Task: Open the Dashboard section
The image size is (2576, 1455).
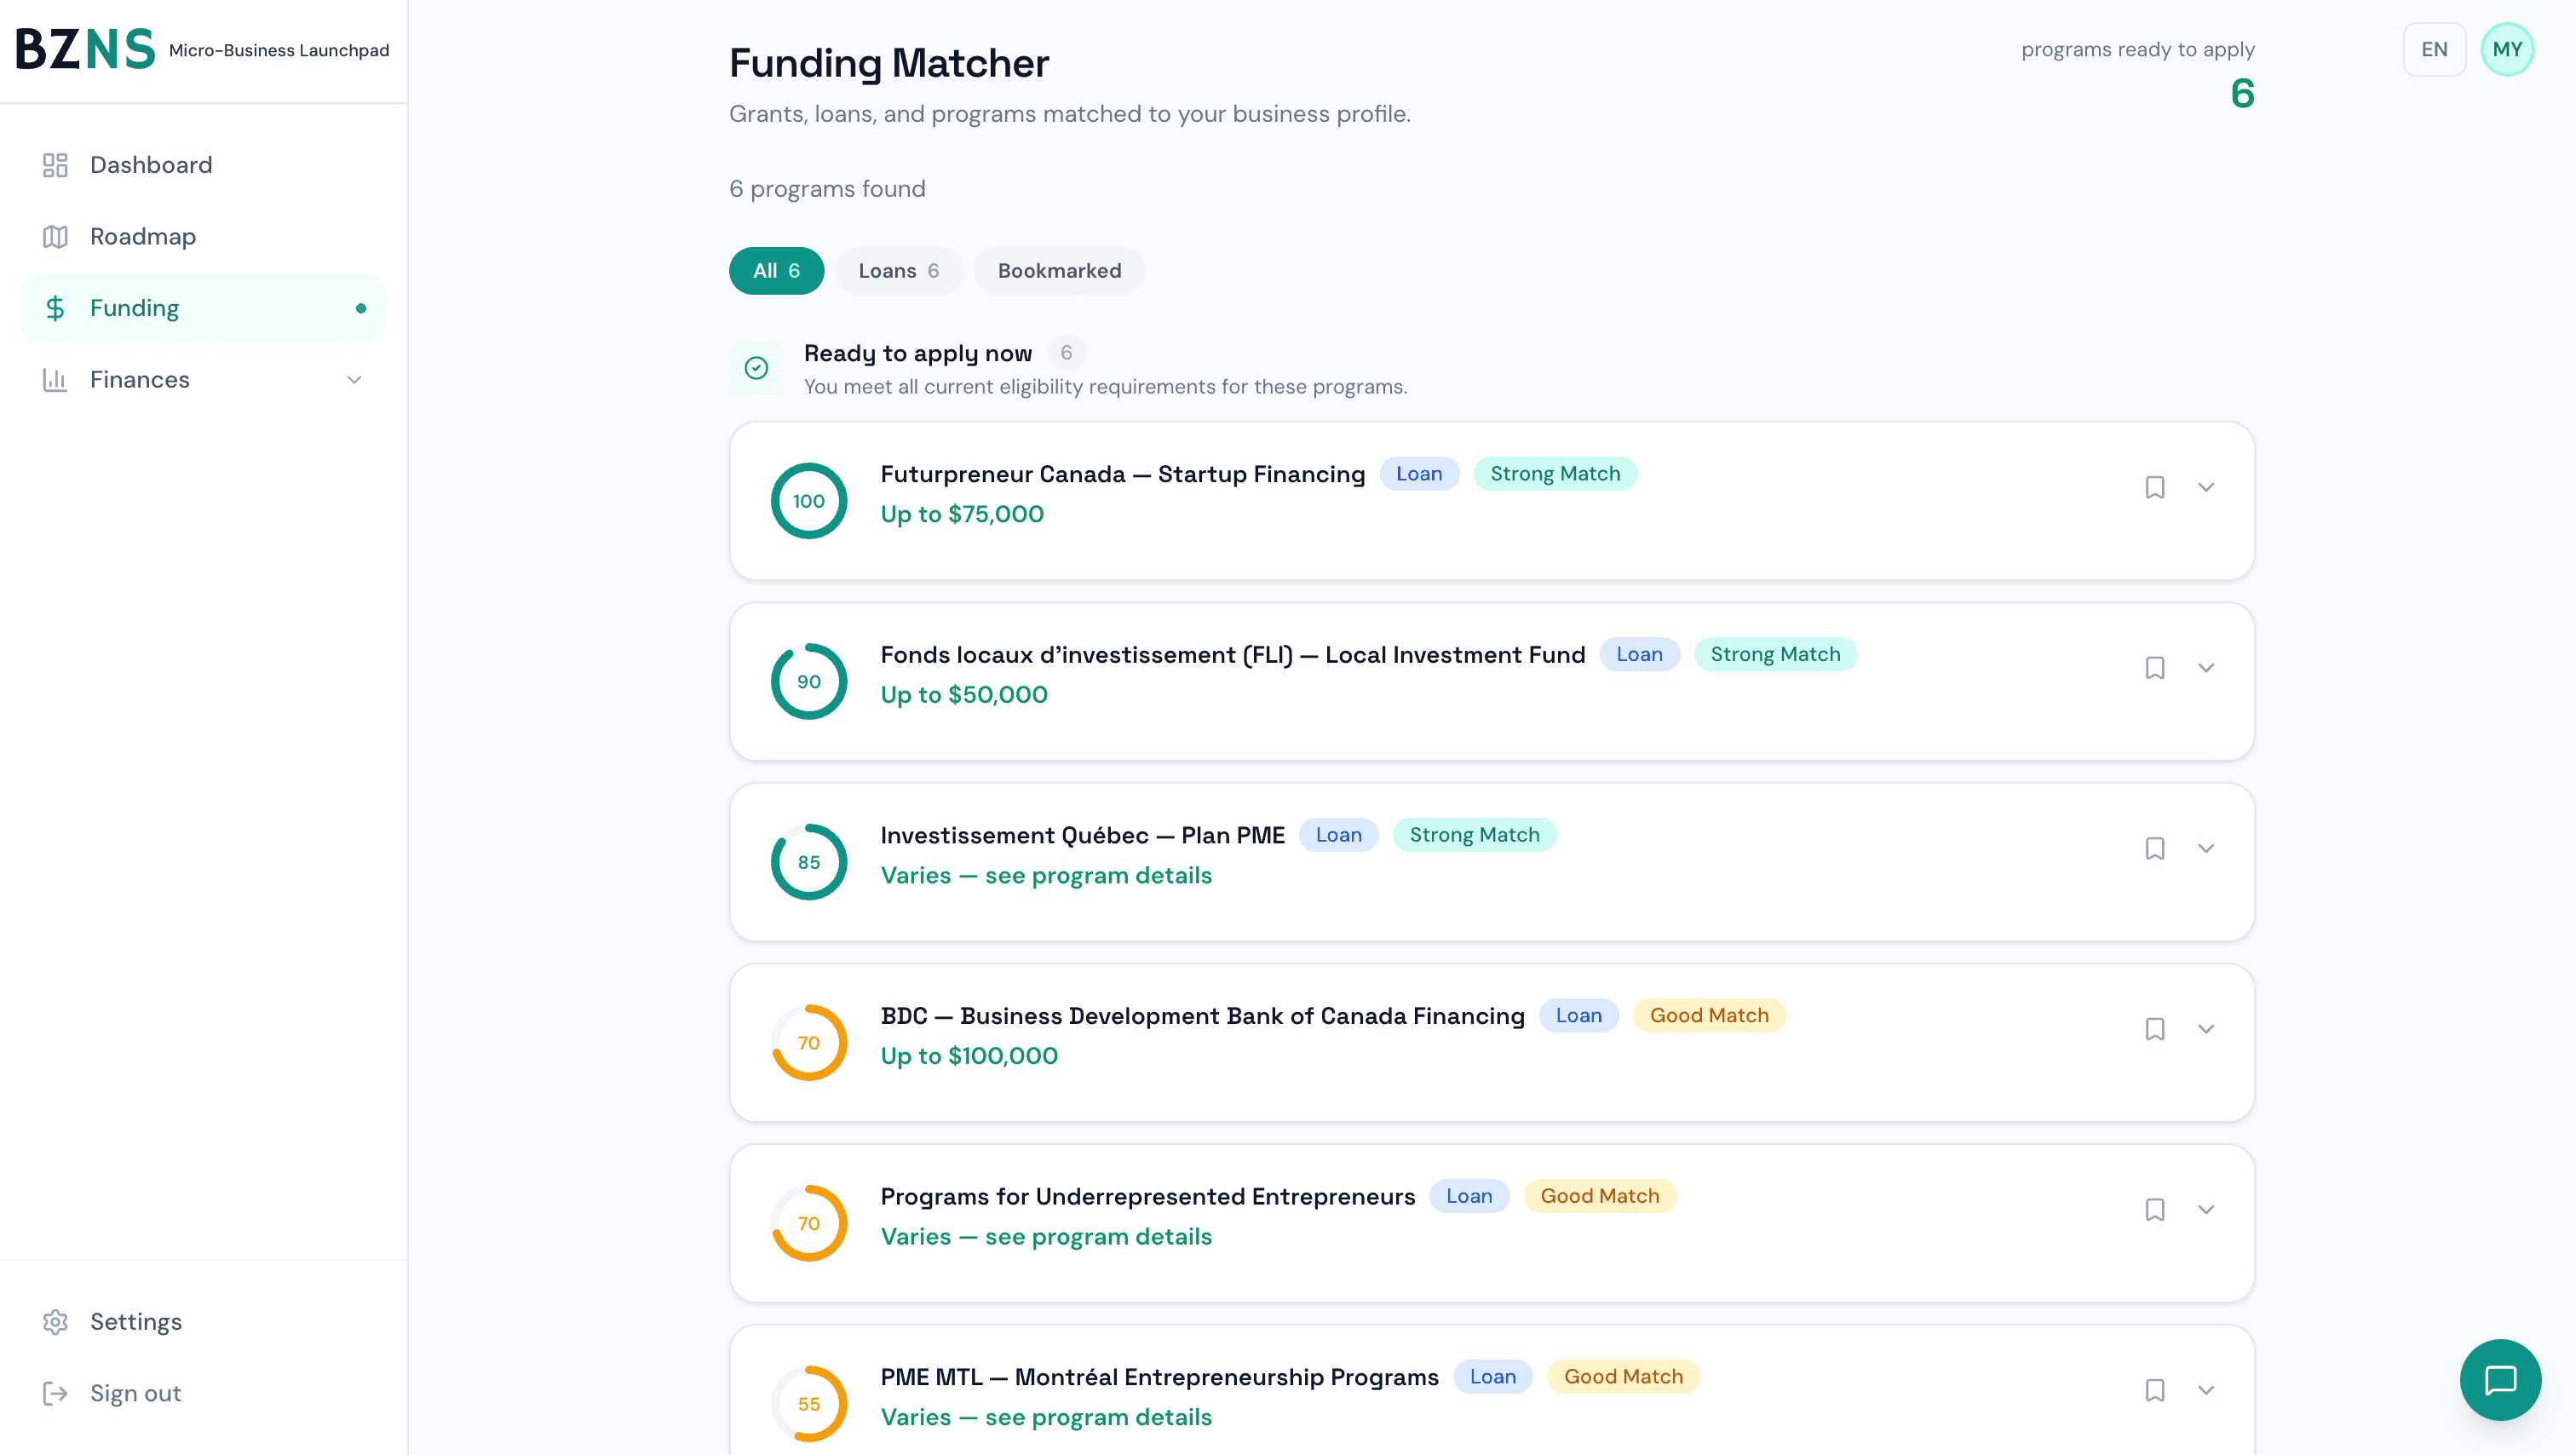Action: (x=55, y=165)
